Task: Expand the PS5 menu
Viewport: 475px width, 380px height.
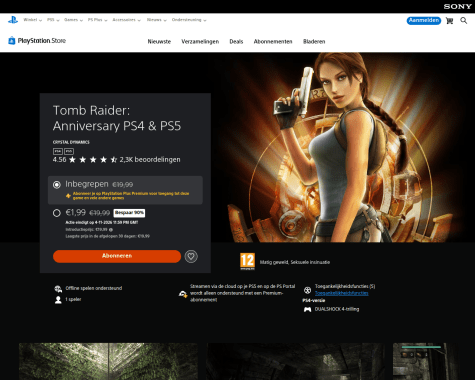Action: [x=53, y=20]
